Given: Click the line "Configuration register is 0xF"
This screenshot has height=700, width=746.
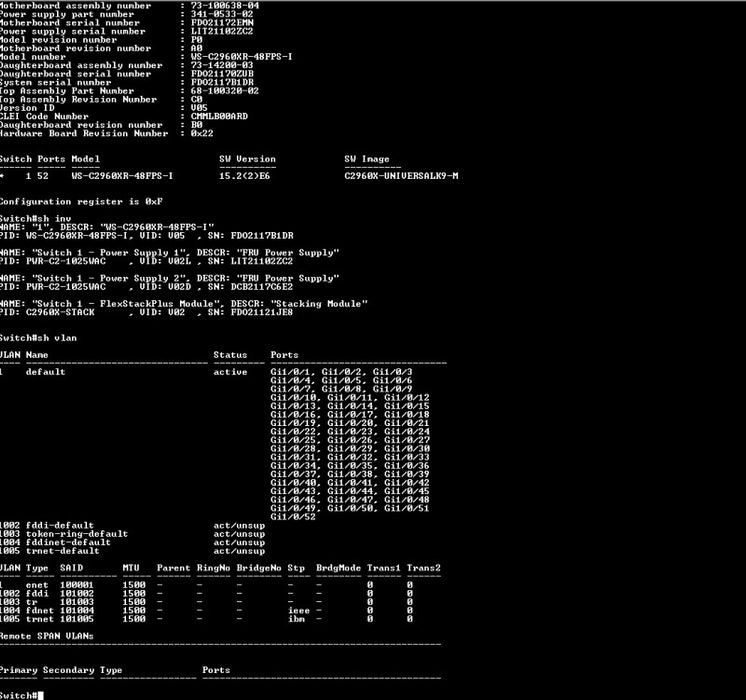Looking at the screenshot, I should point(81,202).
